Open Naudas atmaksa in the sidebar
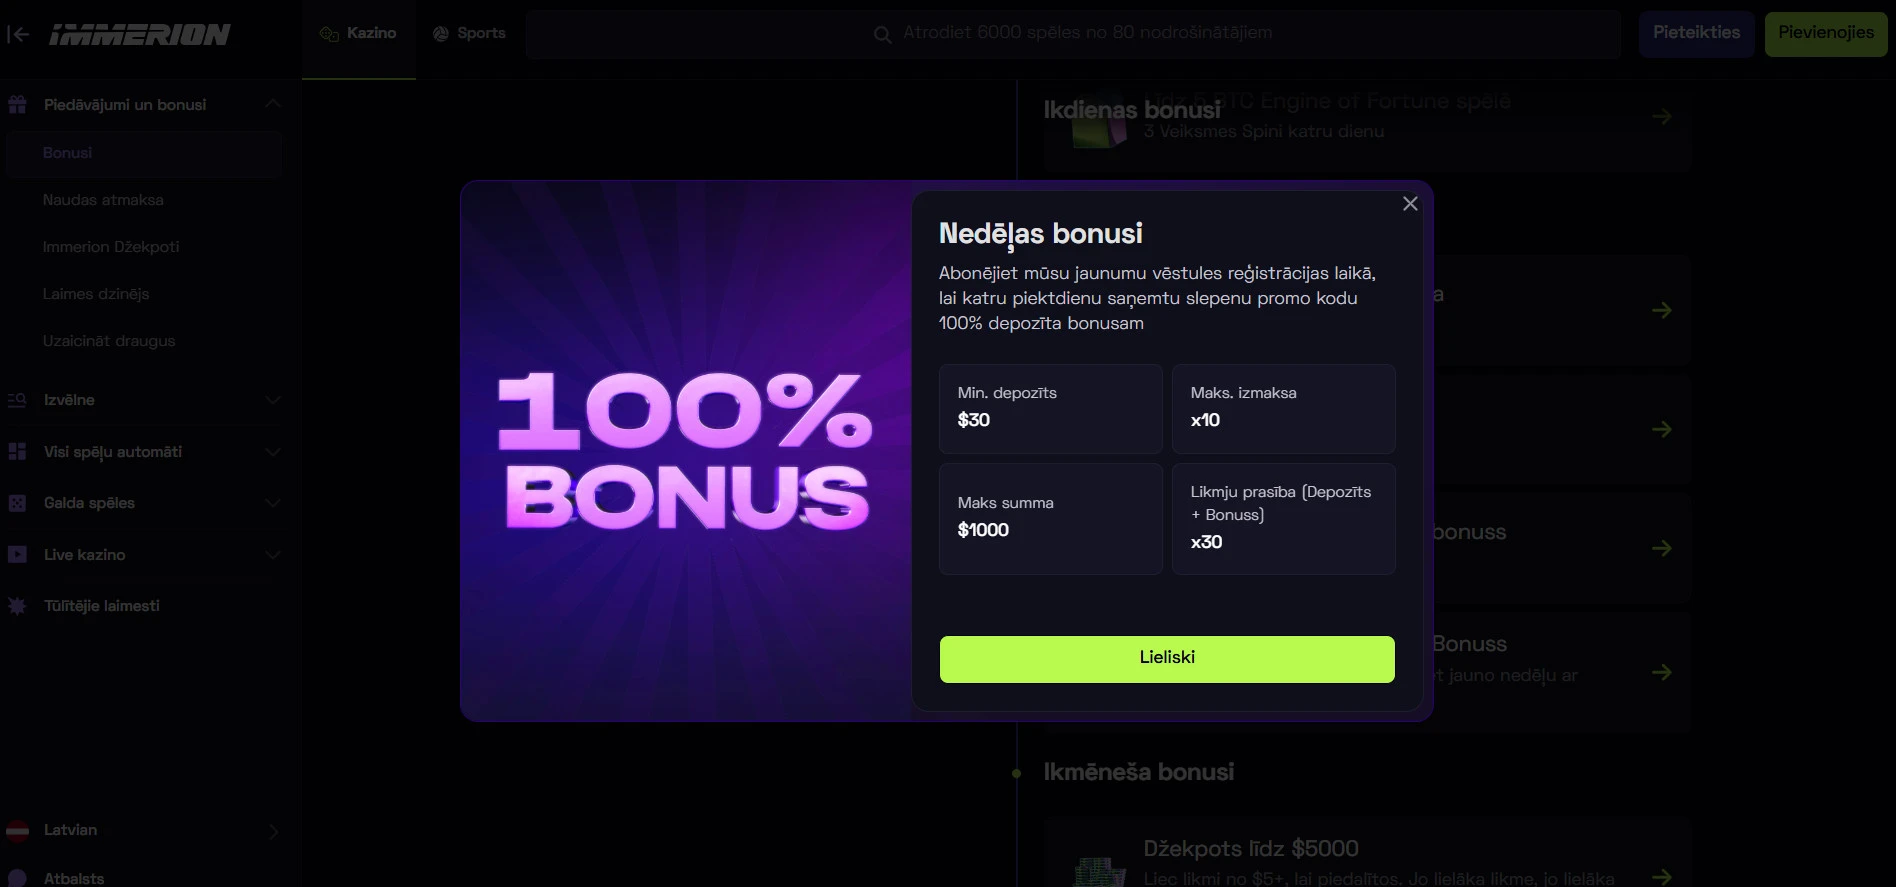The width and height of the screenshot is (1896, 887). (103, 200)
